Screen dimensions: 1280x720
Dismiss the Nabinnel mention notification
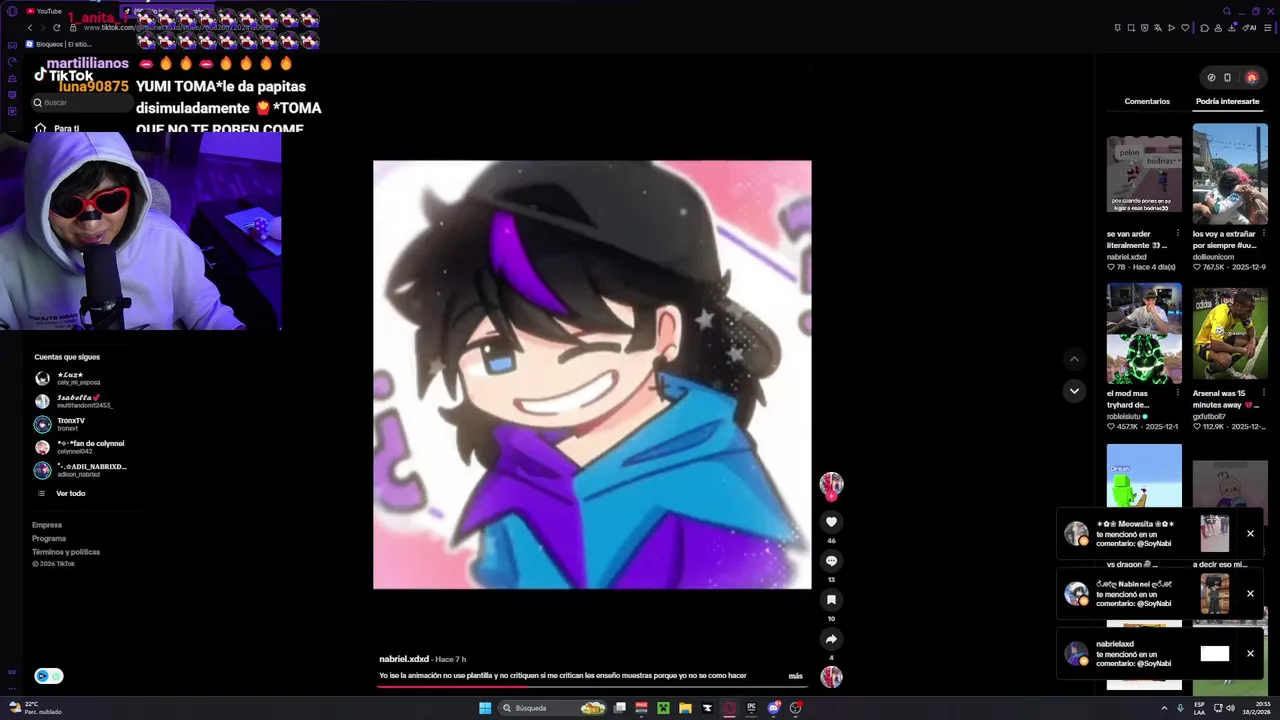(x=1250, y=593)
